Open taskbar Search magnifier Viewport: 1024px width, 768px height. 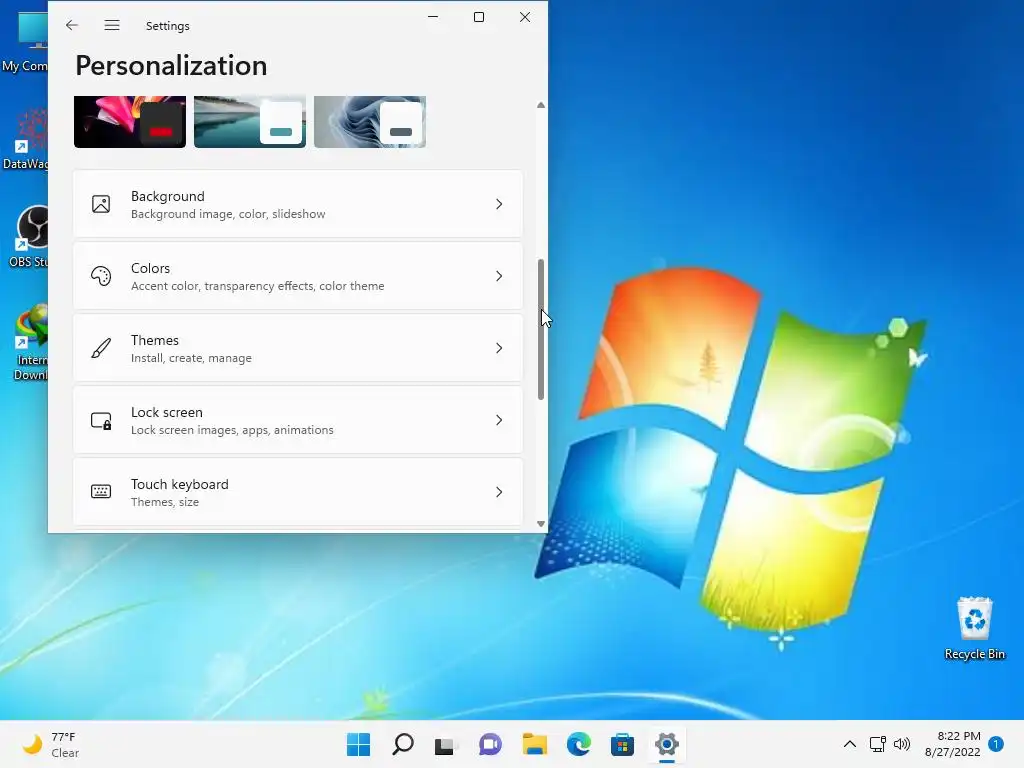402,744
